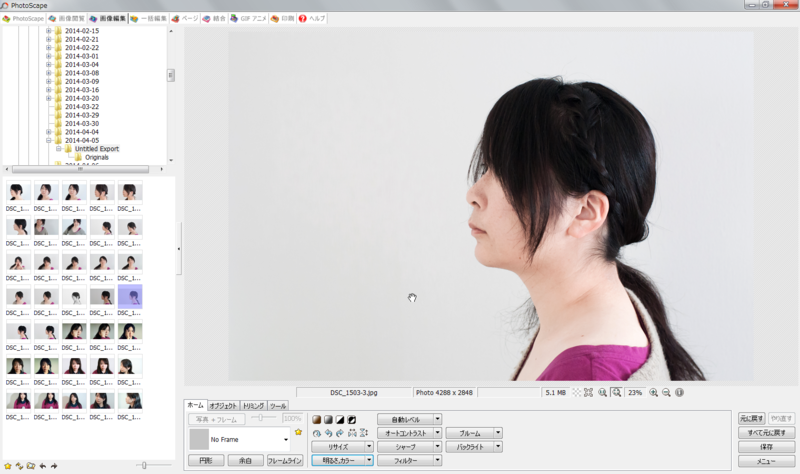Open the リサイズ dropdown arrow
The image size is (800, 474).
[x=369, y=446]
